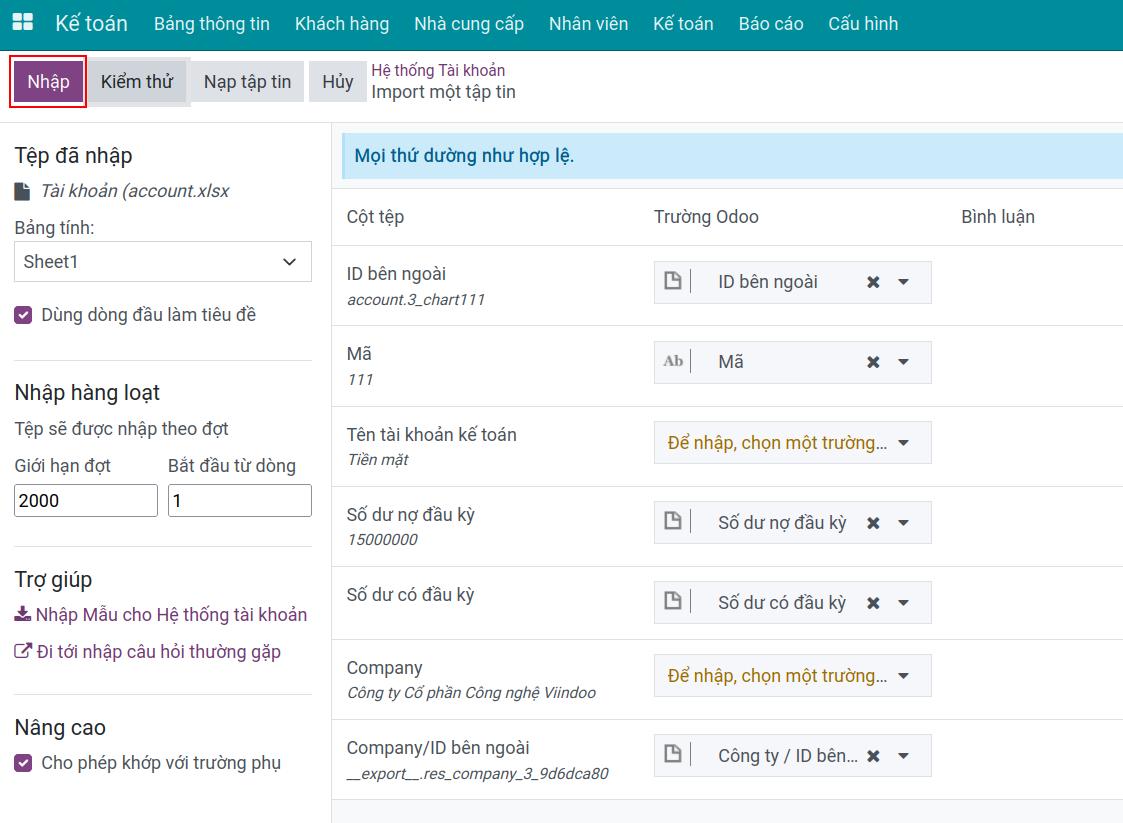Expand the Mã field dropdown arrow
This screenshot has height=823, width=1123.
tap(904, 362)
